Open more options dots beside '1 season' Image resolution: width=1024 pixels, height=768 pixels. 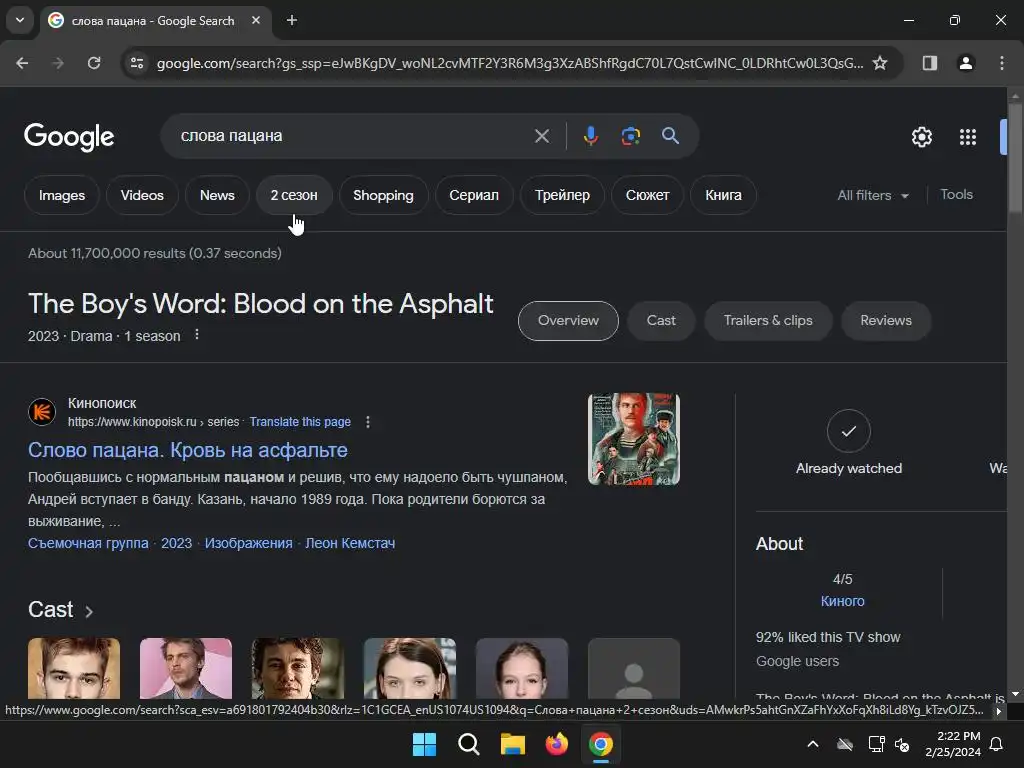click(197, 335)
